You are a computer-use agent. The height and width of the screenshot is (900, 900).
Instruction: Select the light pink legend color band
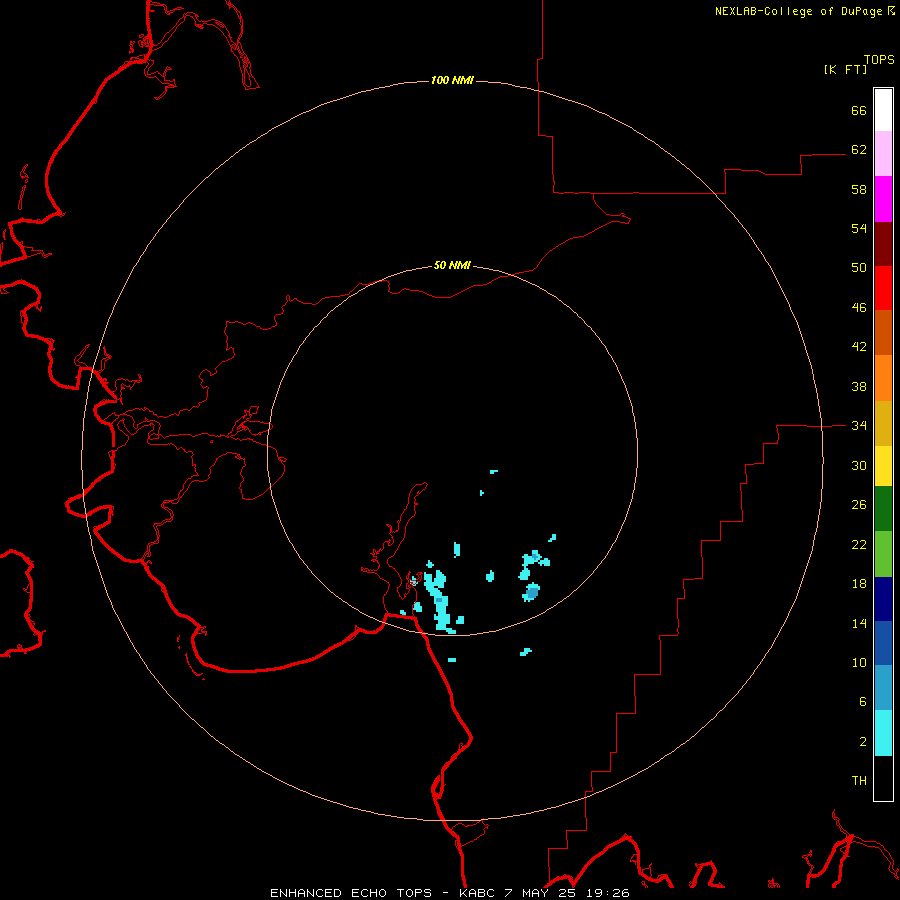pos(883,154)
